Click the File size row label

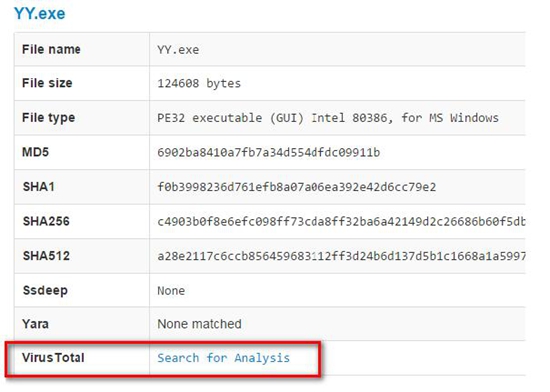coord(47,83)
